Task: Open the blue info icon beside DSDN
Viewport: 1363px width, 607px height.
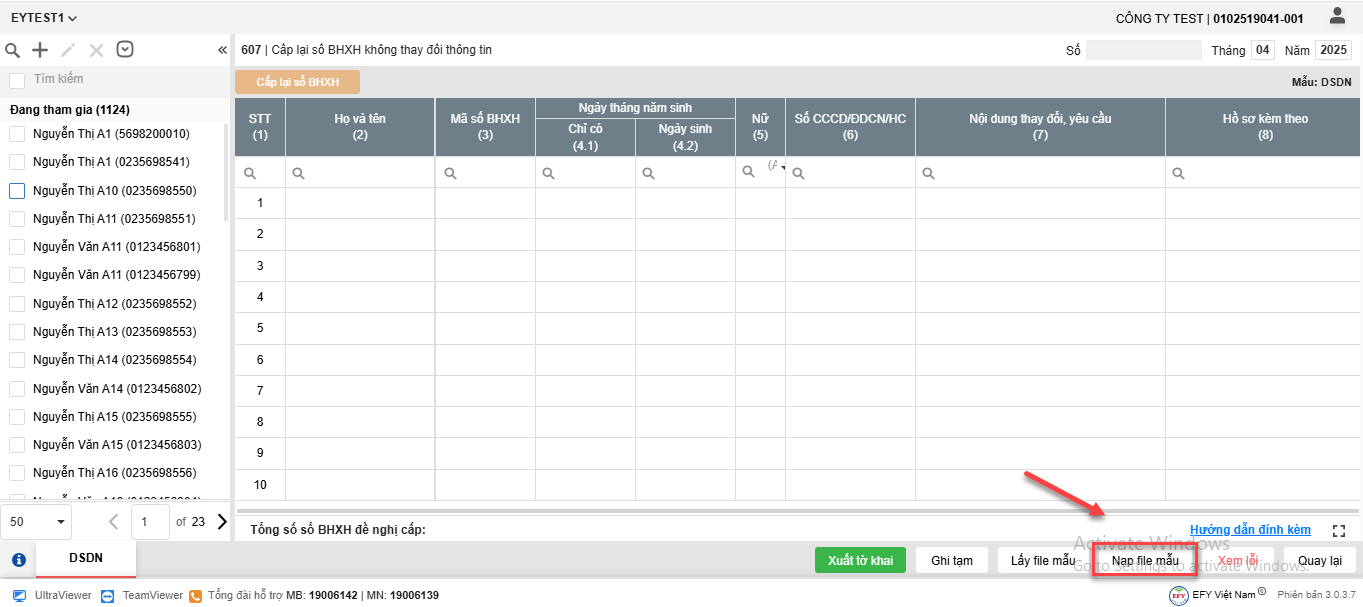Action: pyautogui.click(x=18, y=560)
